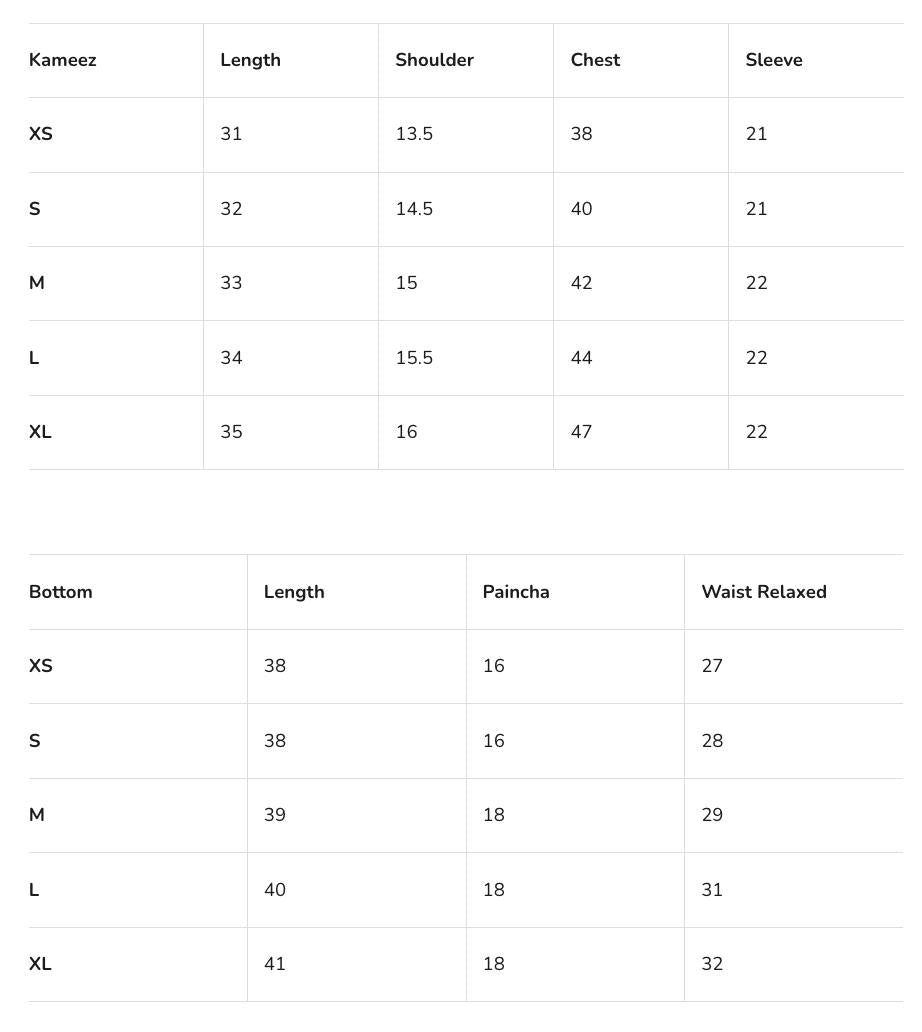Click waist relaxed value 29 for M
922x1032 pixels.
(x=712, y=815)
